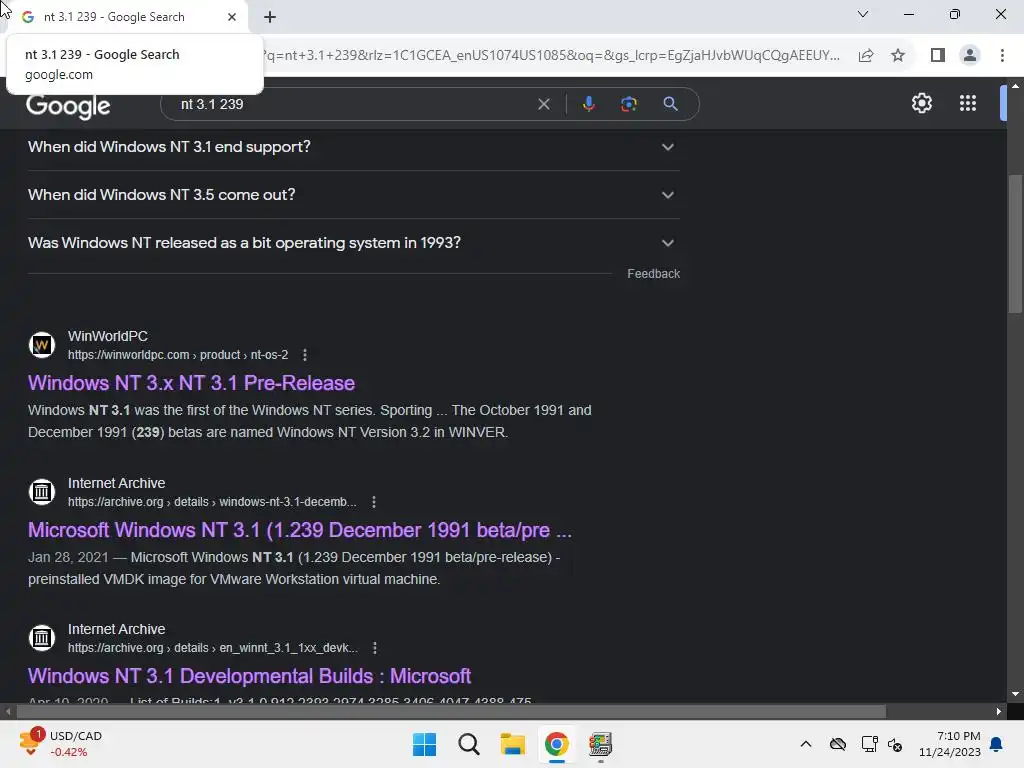Go to Google home via the logo
This screenshot has height=768, width=1024.
pos(68,106)
